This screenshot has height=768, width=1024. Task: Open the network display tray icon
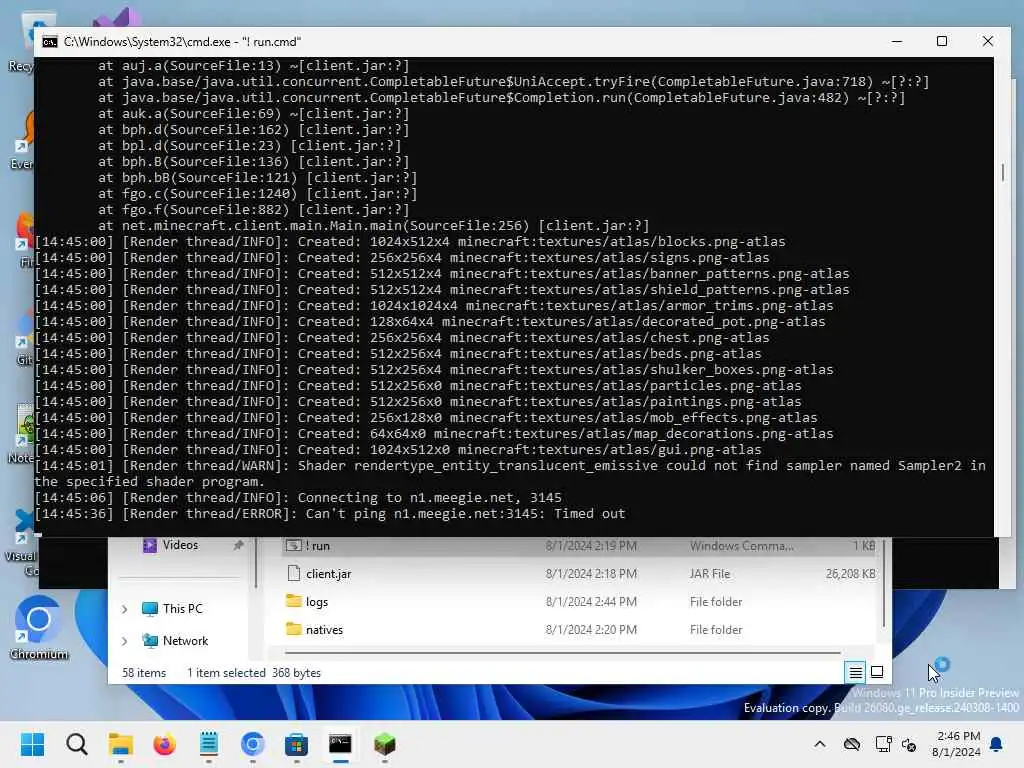(884, 744)
